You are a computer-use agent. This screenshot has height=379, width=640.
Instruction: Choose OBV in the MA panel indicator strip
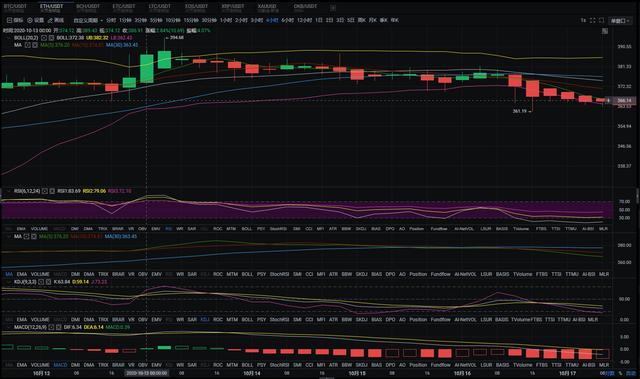142,274
